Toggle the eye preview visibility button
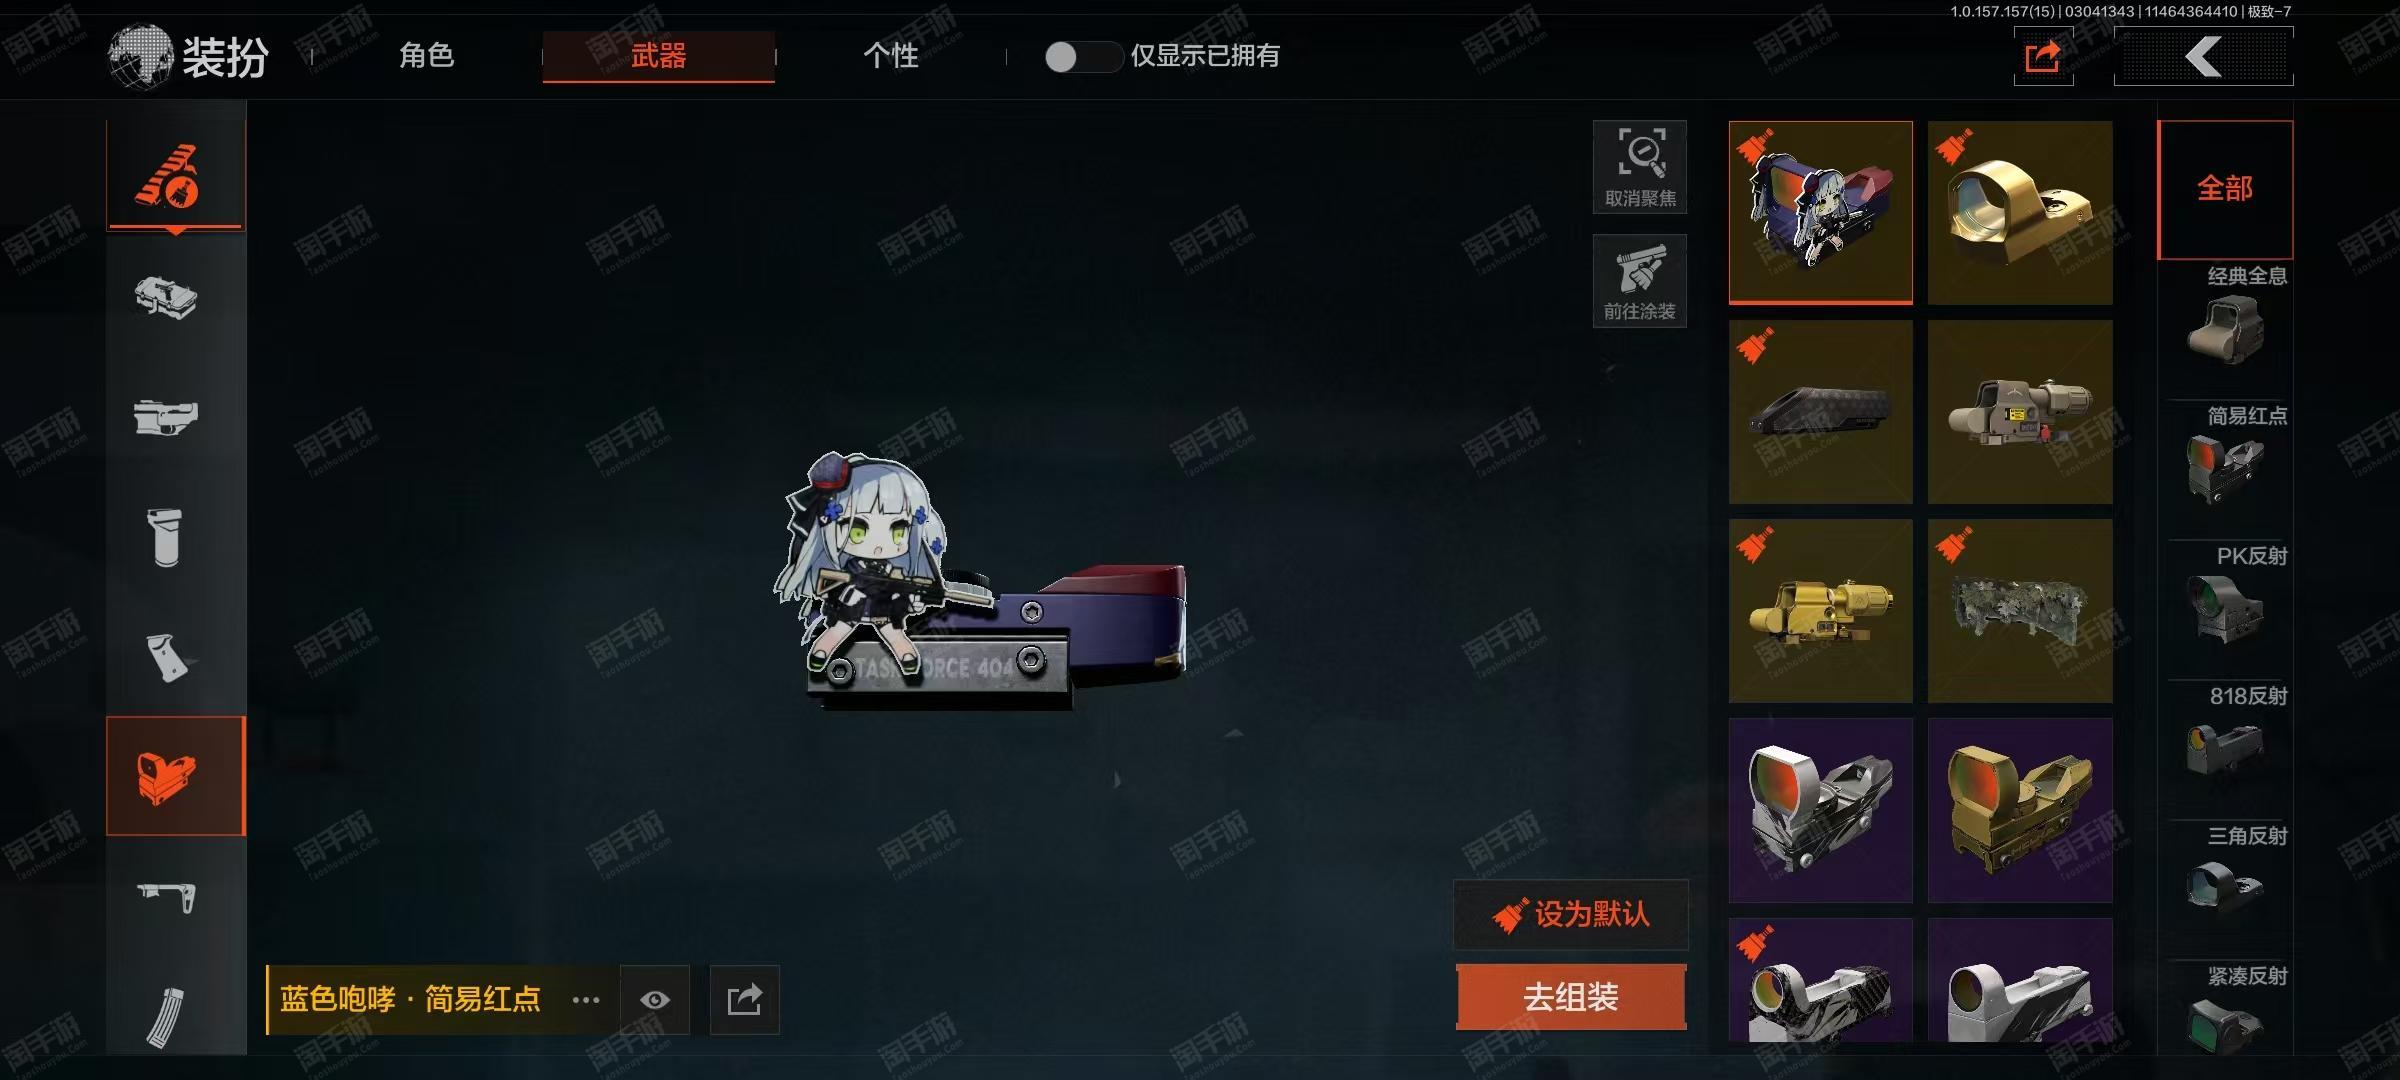The image size is (2400, 1080). pos(655,1000)
